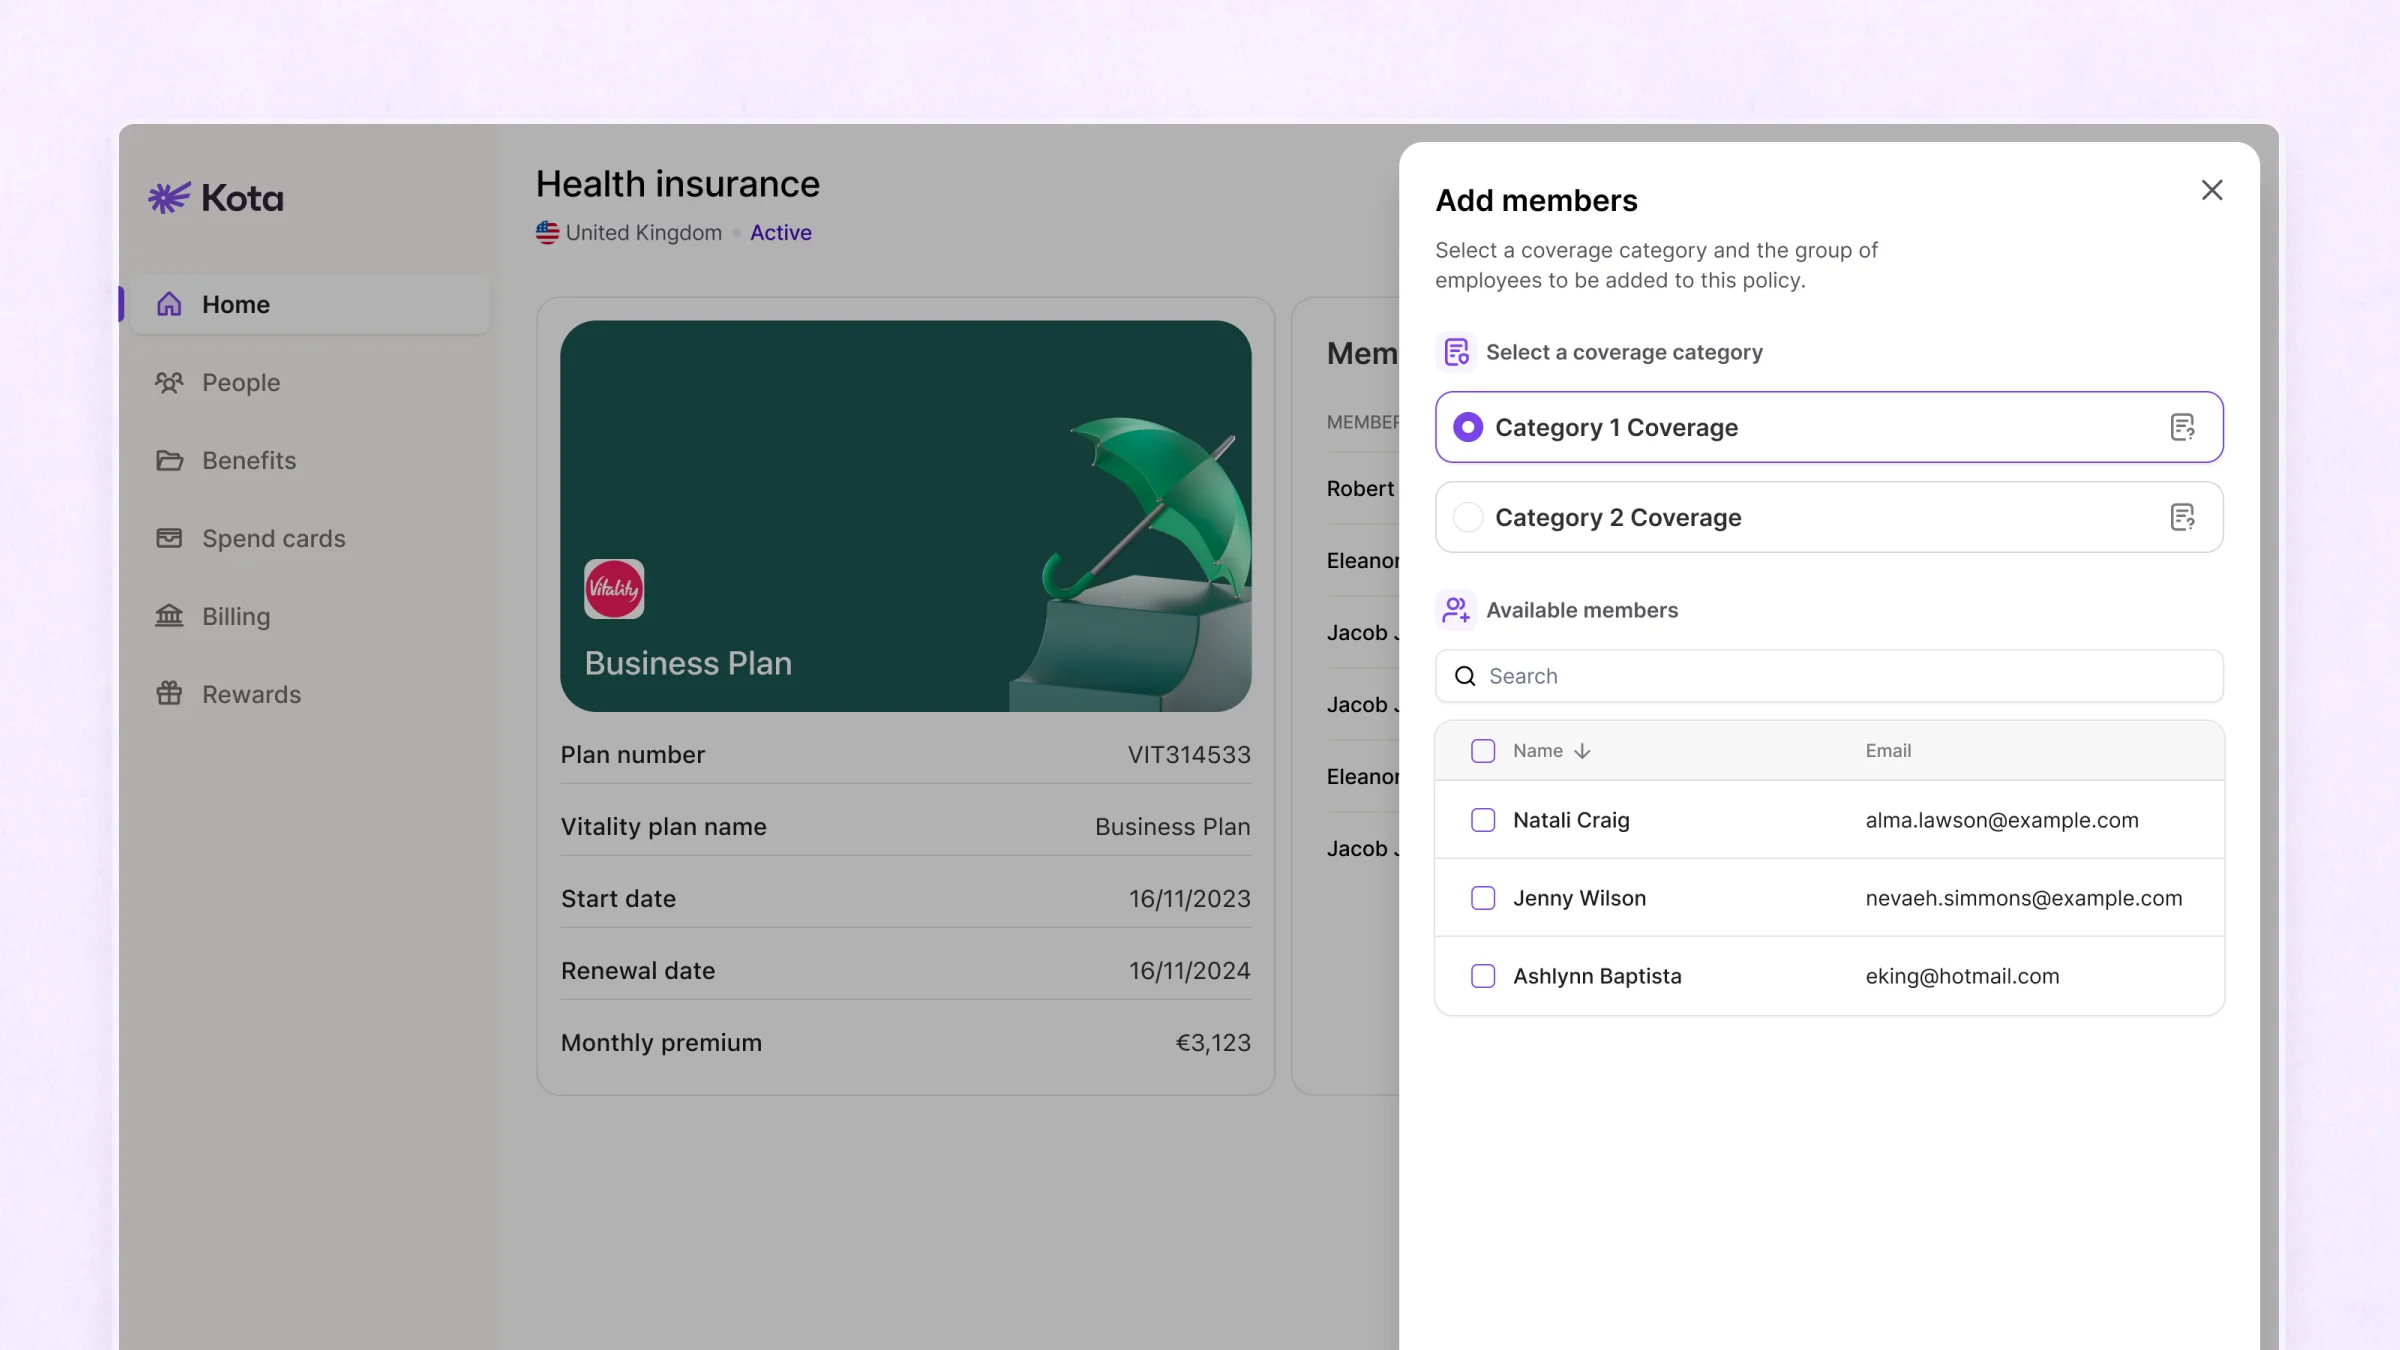The width and height of the screenshot is (2400, 1350).
Task: Tick the select-all members checkbox
Action: point(1483,751)
